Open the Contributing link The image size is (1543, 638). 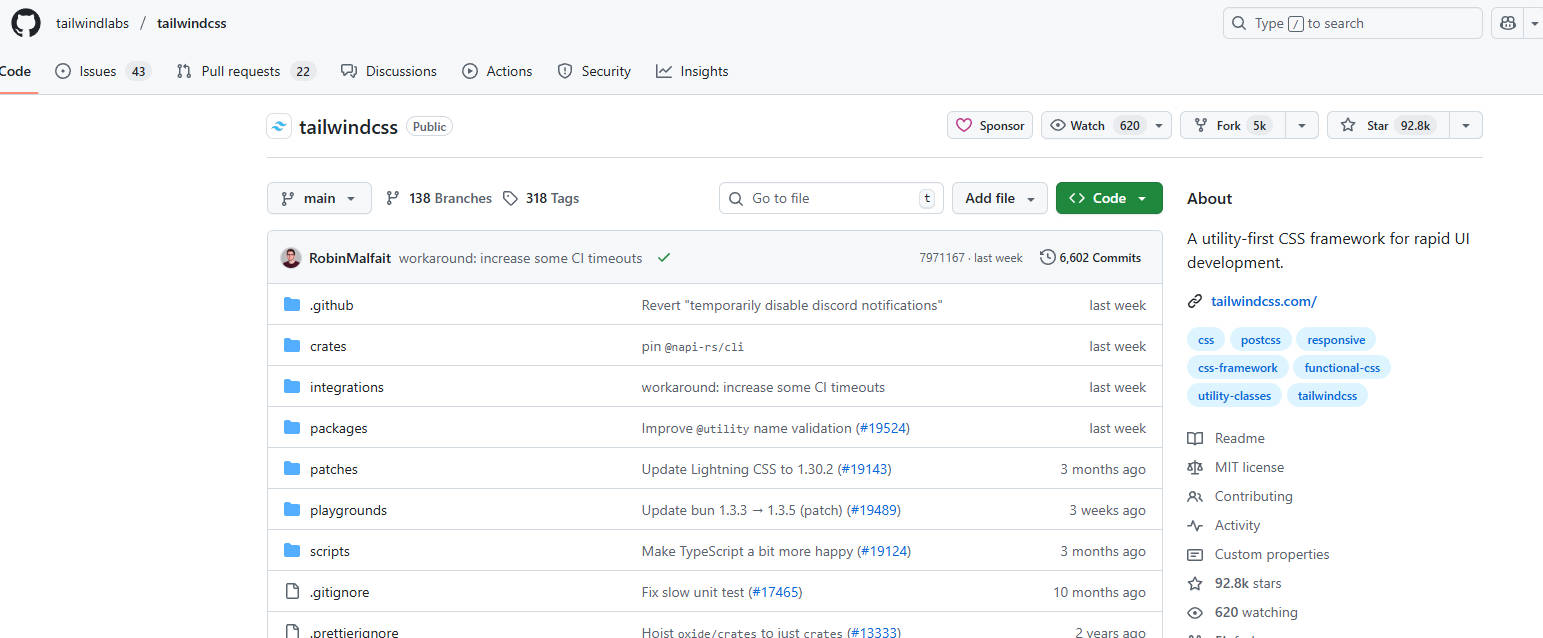click(x=1240, y=496)
